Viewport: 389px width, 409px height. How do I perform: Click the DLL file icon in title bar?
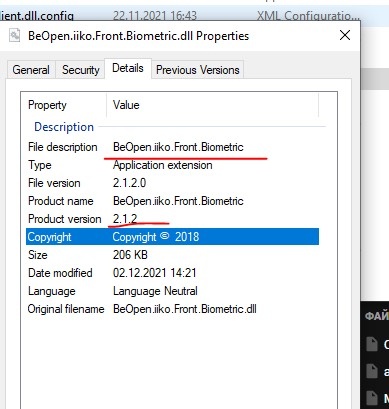[x=14, y=35]
